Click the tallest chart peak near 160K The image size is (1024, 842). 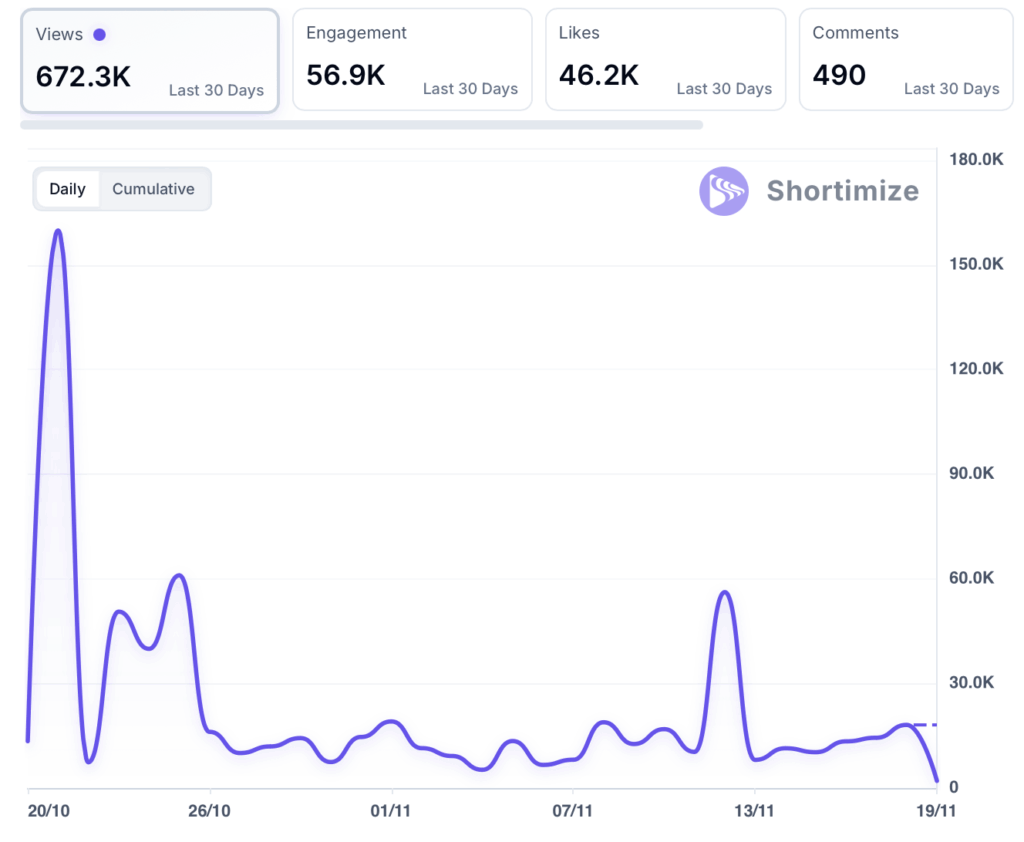tap(57, 231)
